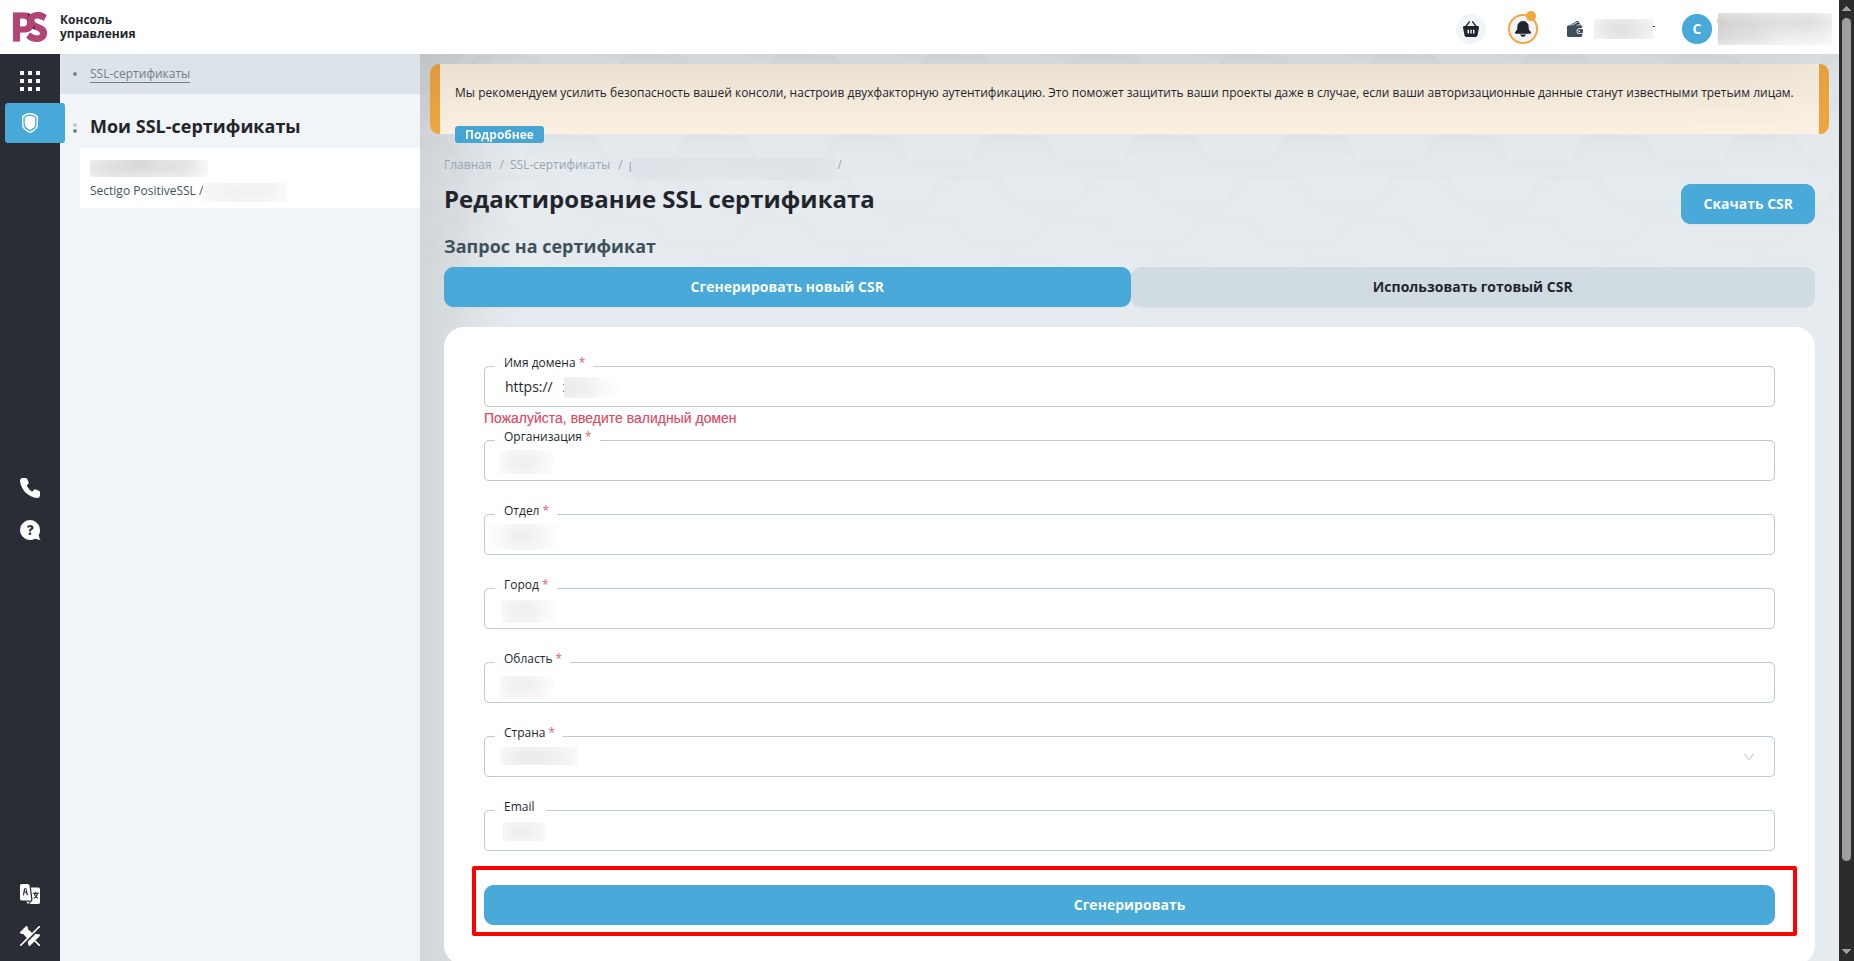
Task: Select the Sectigo PositiveSSL certificate entry
Action: 250,179
